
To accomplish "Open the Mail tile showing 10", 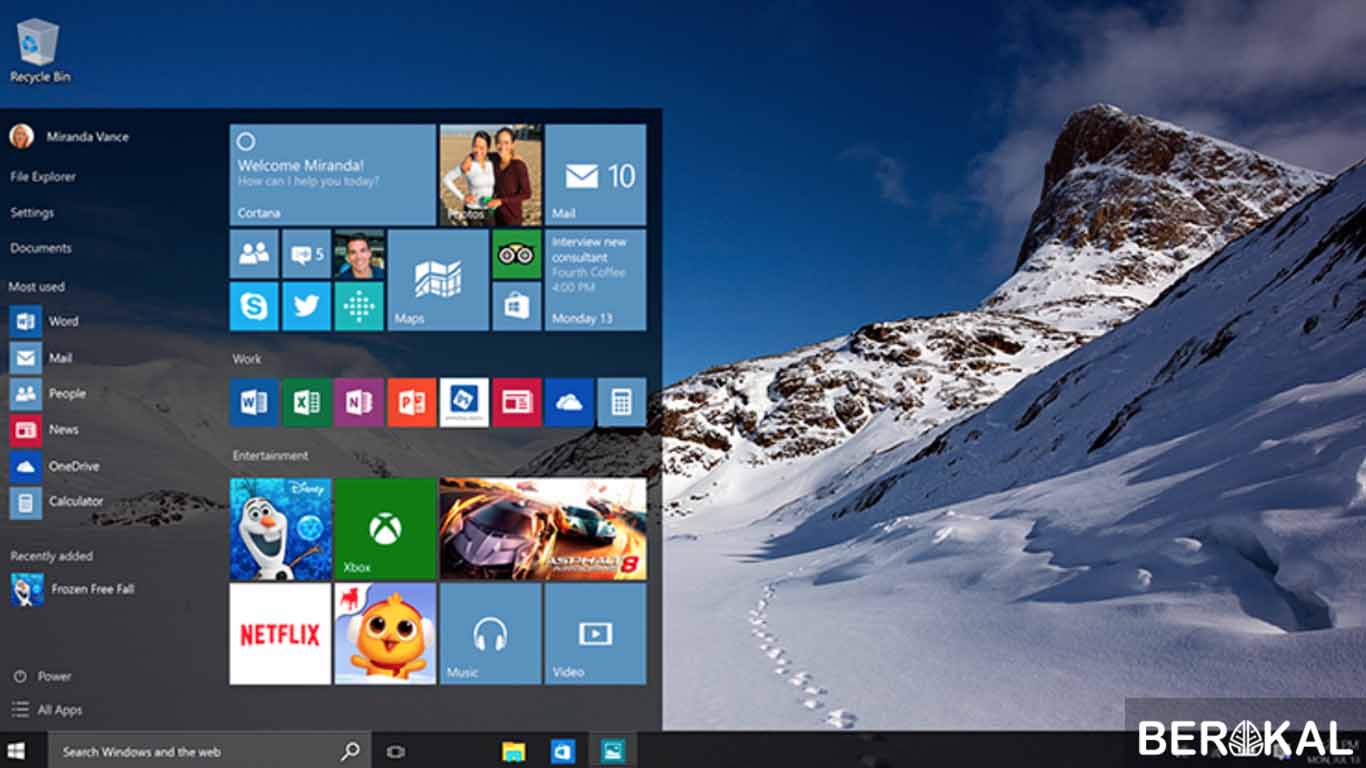I will click(x=595, y=175).
